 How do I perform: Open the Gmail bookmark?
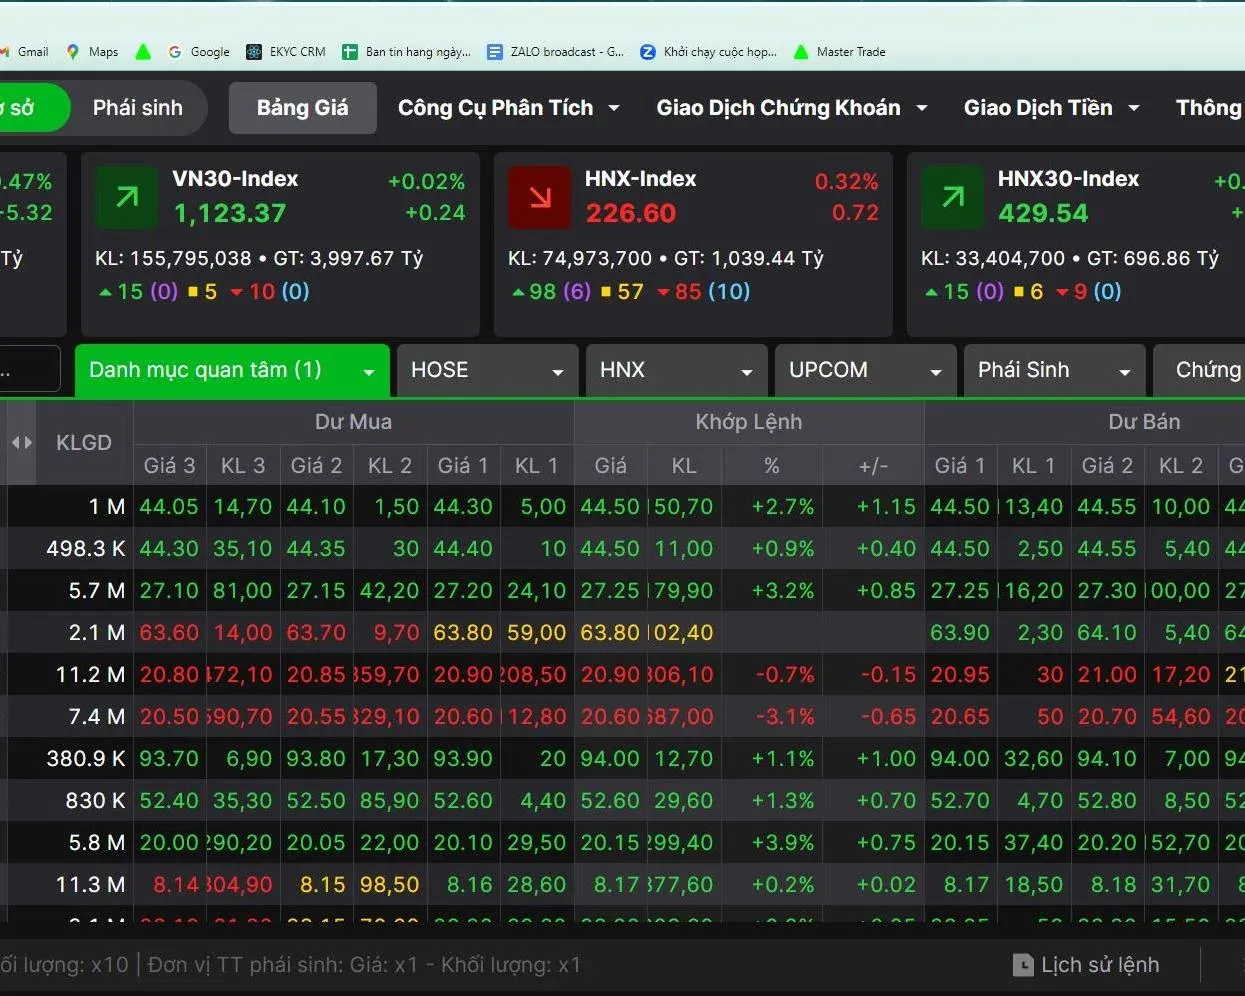(x=24, y=52)
